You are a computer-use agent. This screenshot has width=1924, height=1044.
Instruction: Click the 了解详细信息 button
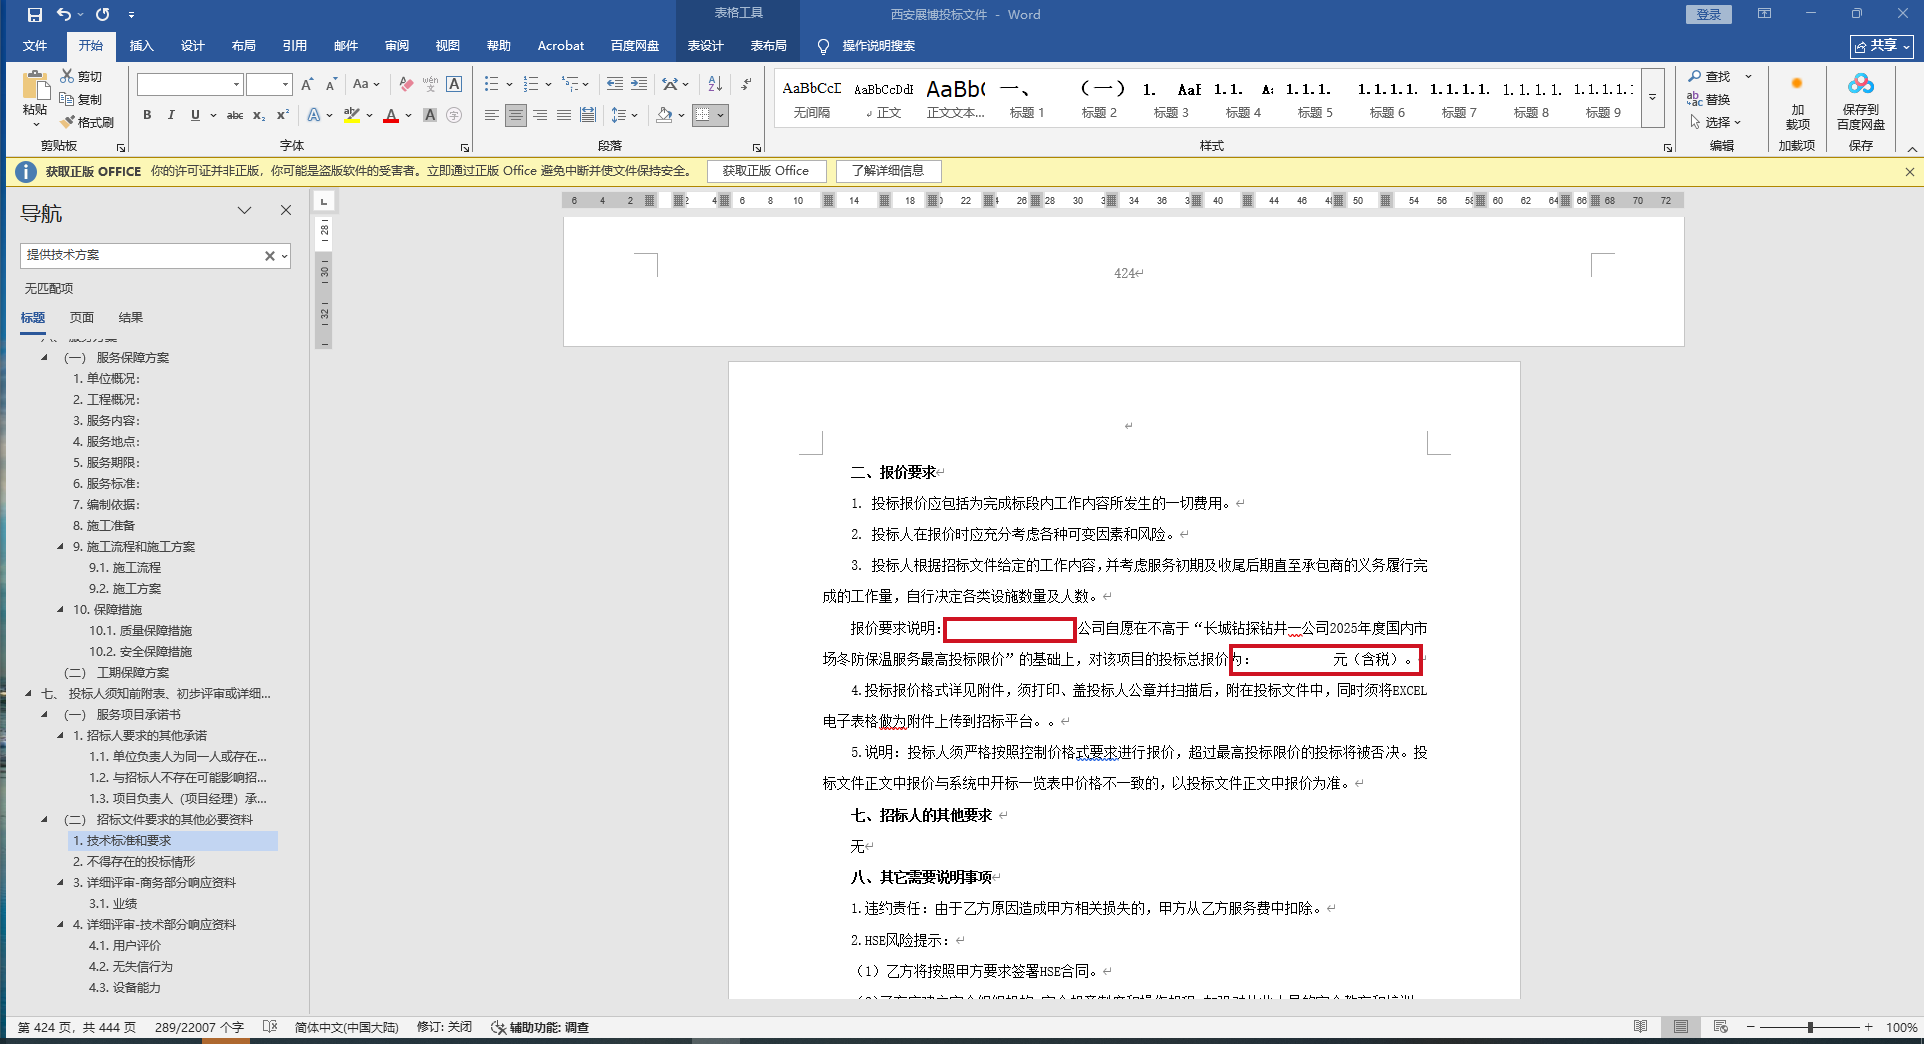(x=888, y=171)
